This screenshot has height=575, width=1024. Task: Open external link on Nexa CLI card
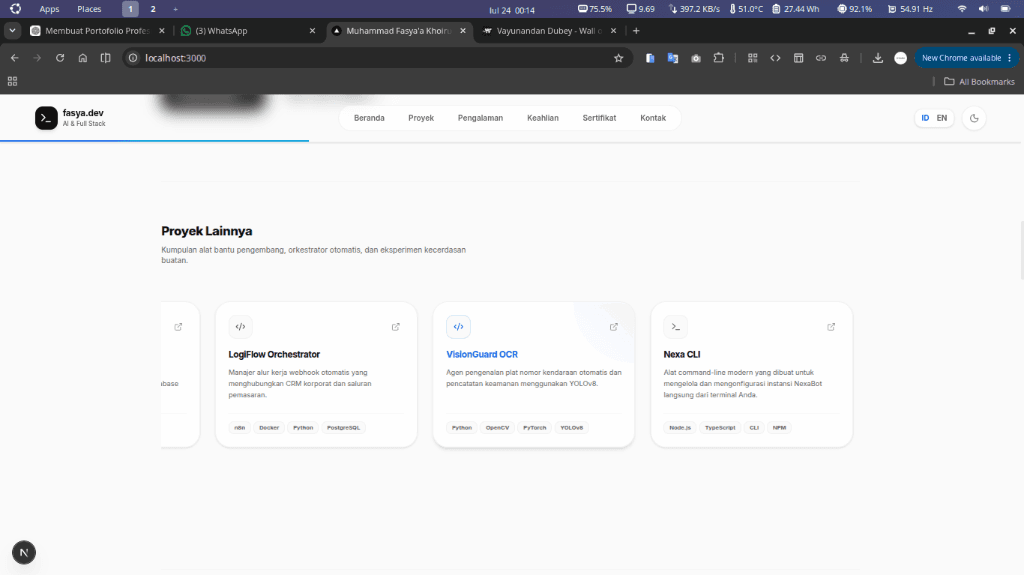(831, 327)
